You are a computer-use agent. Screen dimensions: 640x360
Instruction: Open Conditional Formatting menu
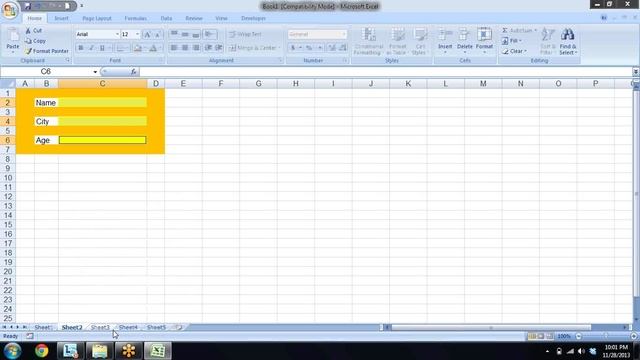[368, 41]
